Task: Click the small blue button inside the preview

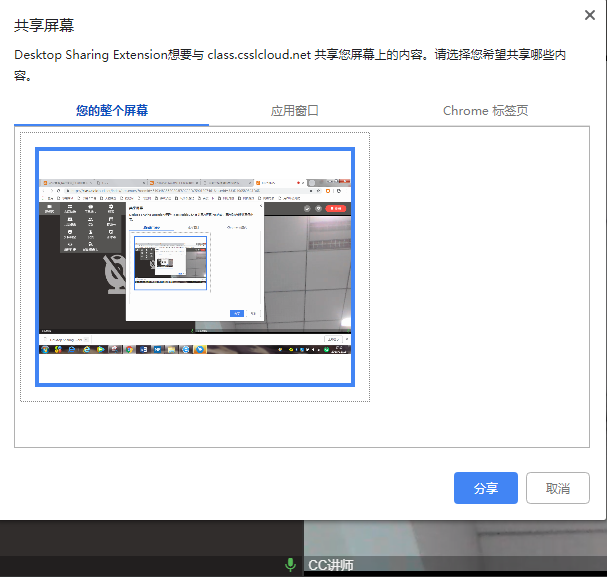Action: 237,313
